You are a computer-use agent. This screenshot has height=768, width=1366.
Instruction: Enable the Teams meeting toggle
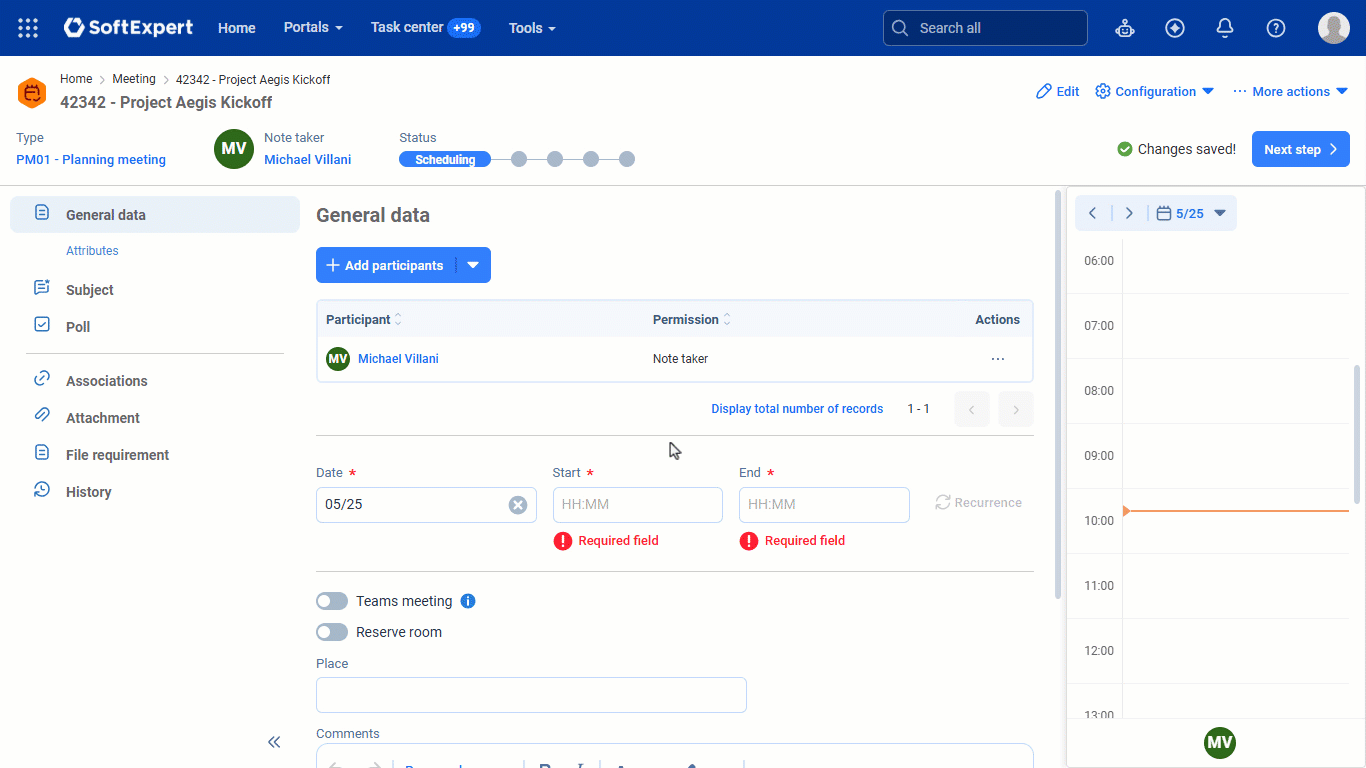pyautogui.click(x=332, y=601)
